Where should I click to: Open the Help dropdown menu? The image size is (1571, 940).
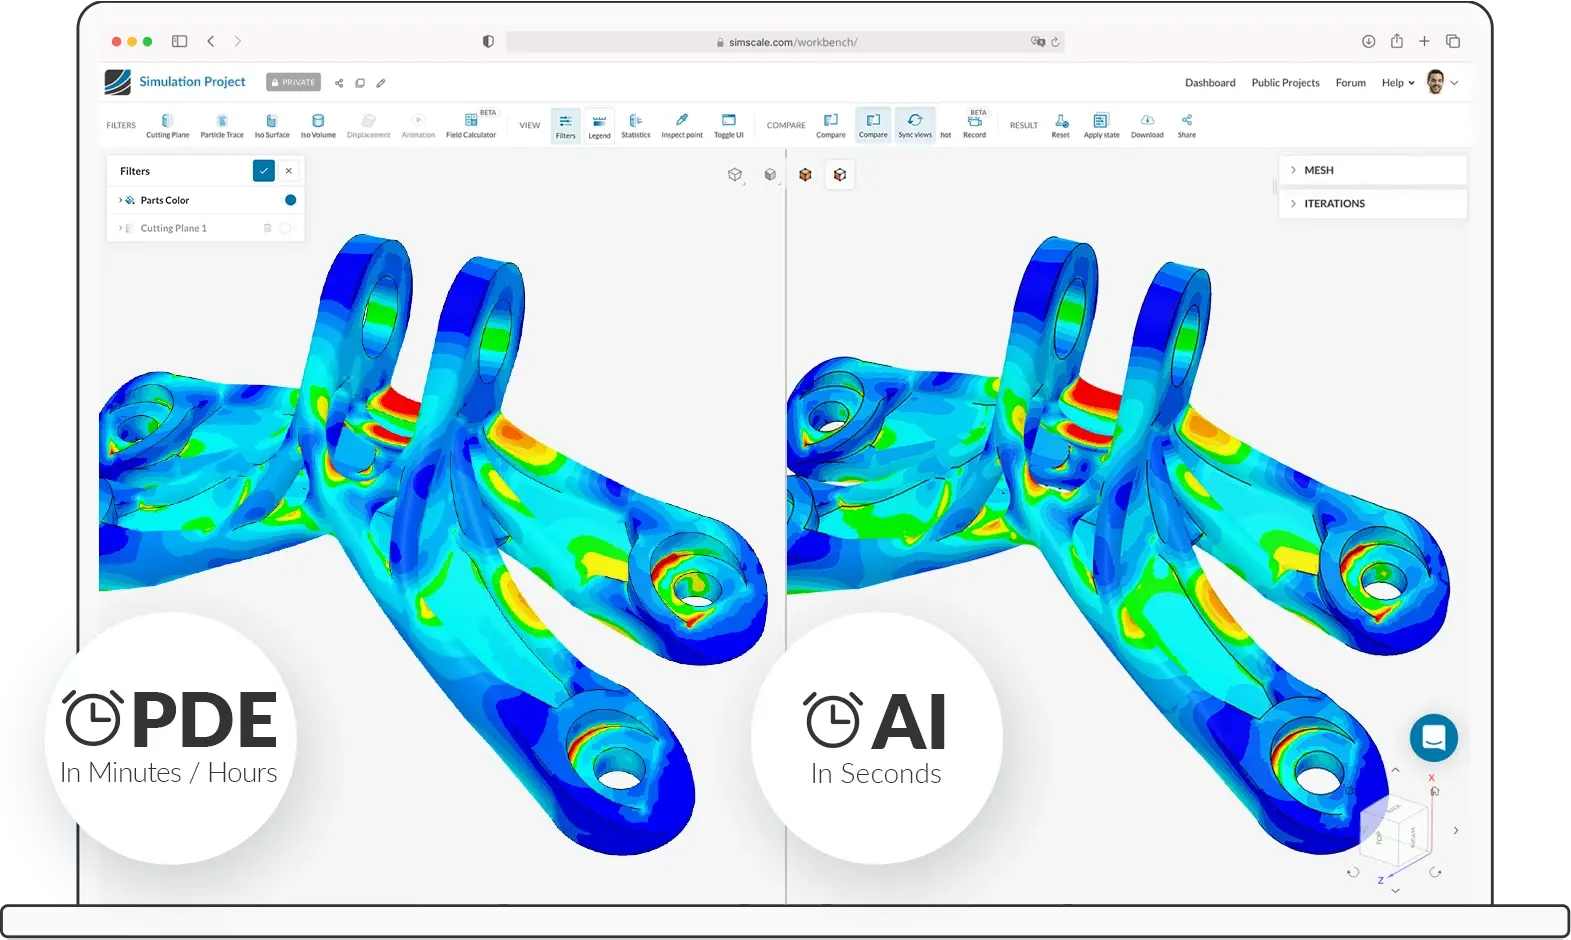pyautogui.click(x=1398, y=83)
